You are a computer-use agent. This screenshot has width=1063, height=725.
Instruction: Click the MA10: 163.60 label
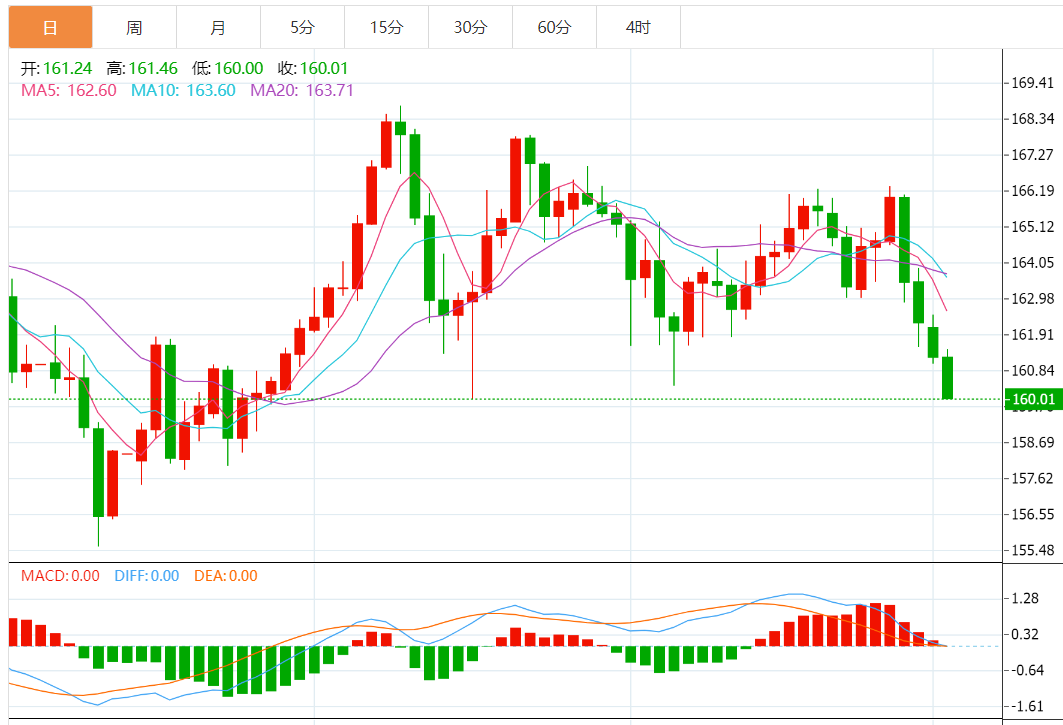tap(183, 90)
